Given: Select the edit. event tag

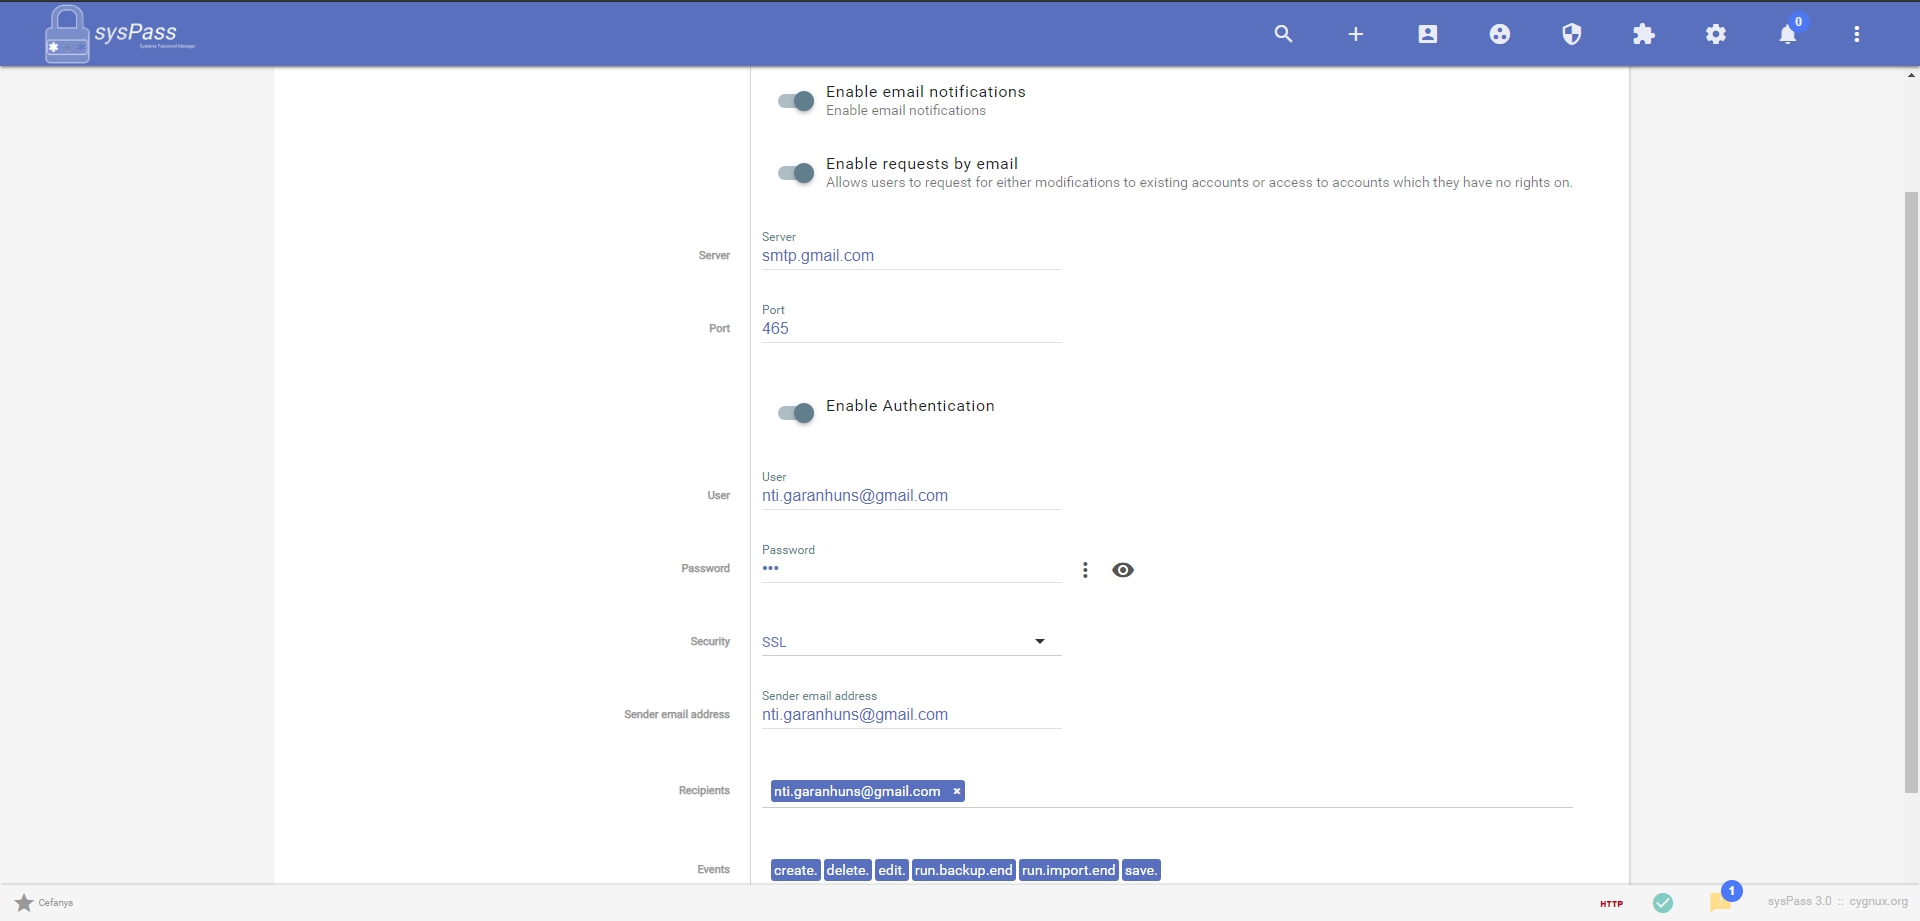Looking at the screenshot, I should (891, 870).
